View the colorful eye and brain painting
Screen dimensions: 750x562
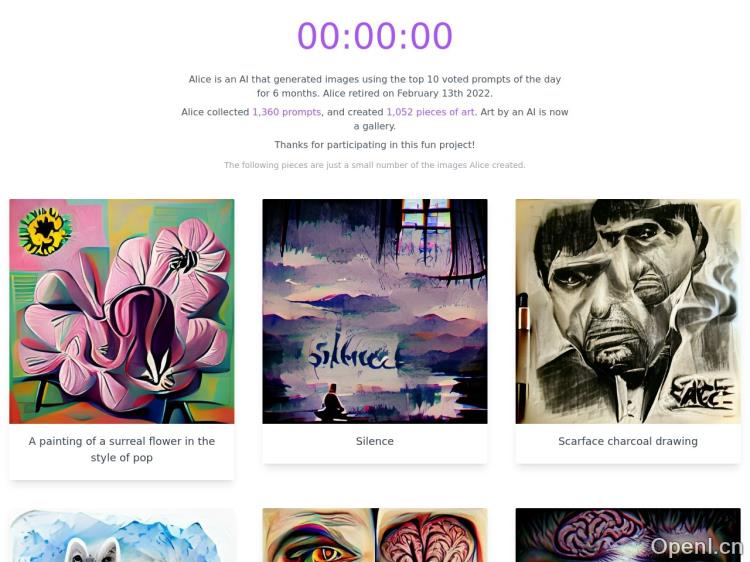click(x=375, y=535)
